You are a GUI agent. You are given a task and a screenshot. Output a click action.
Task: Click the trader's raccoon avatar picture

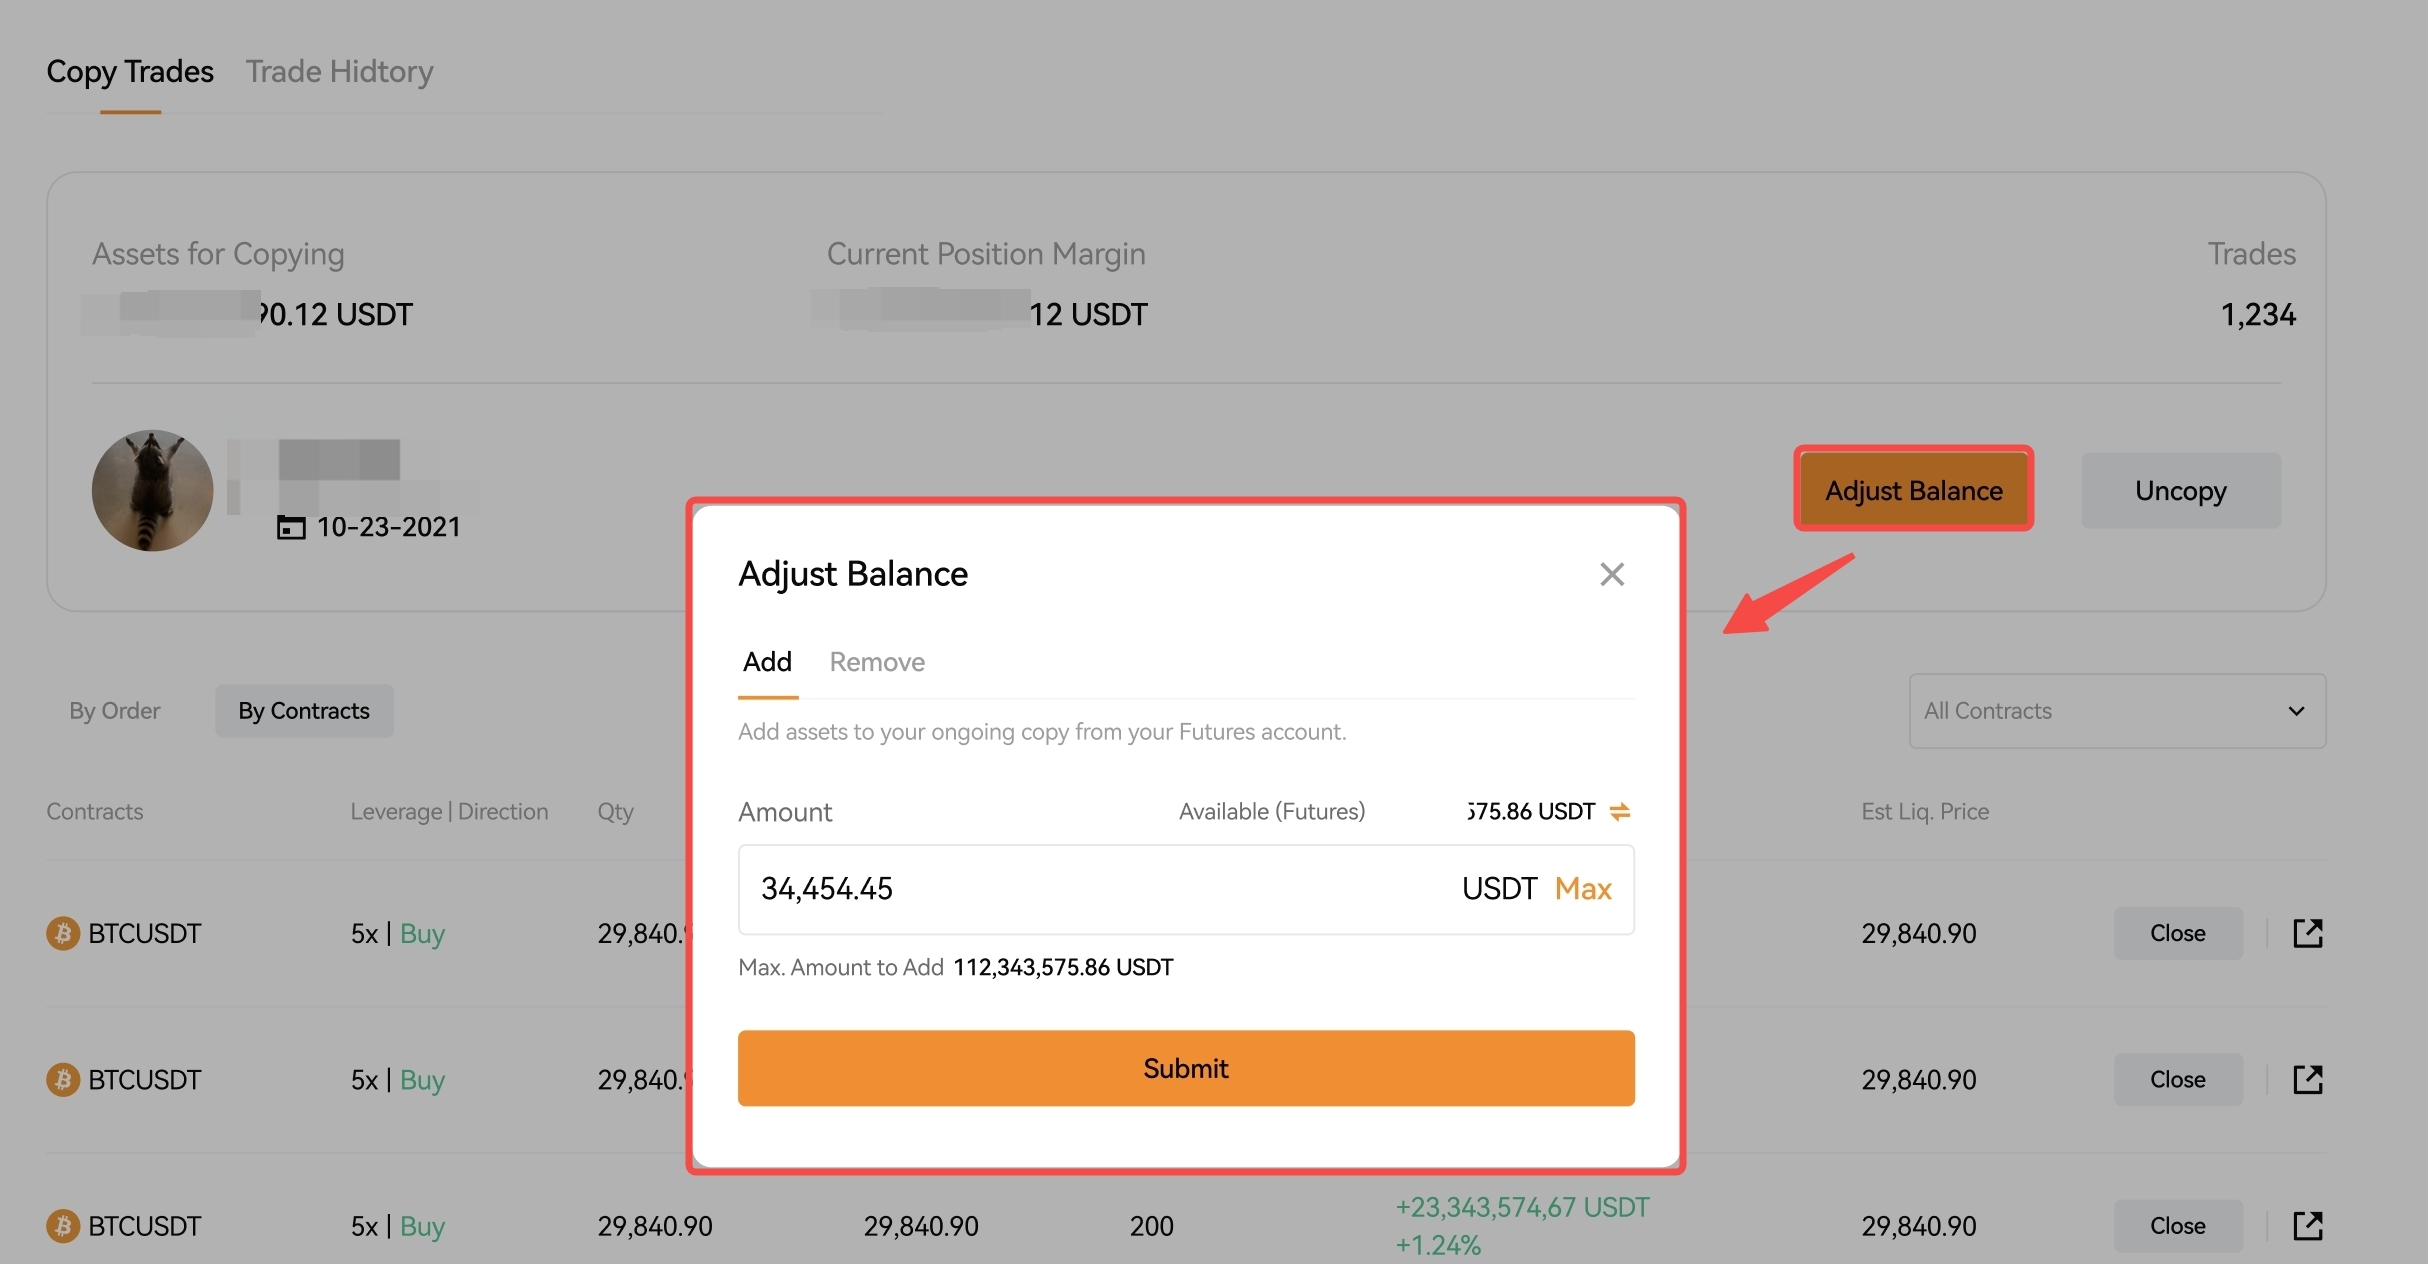152,490
